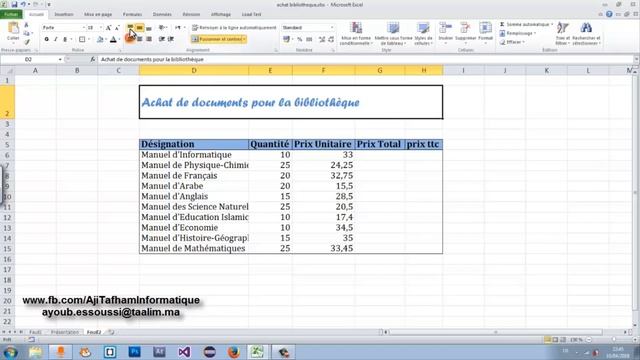This screenshot has width=640, height=360.
Task: Click the format painter brush icon
Action: point(27,42)
